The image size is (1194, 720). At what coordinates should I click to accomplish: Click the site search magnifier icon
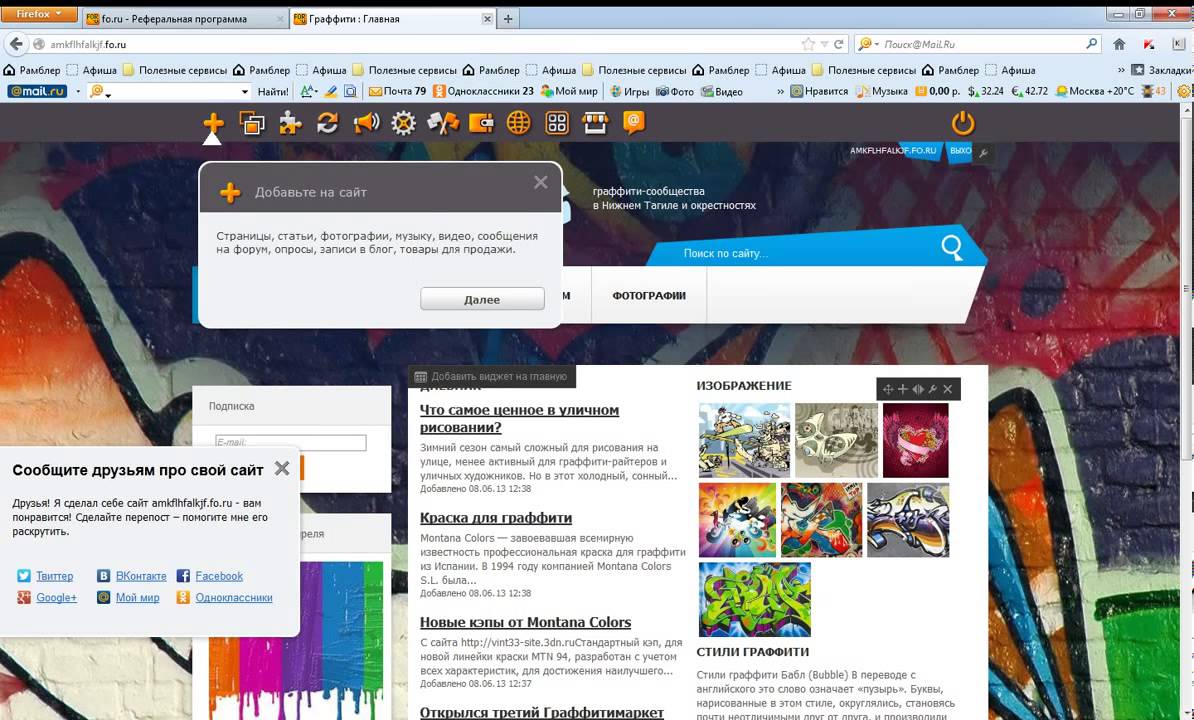pyautogui.click(x=952, y=248)
